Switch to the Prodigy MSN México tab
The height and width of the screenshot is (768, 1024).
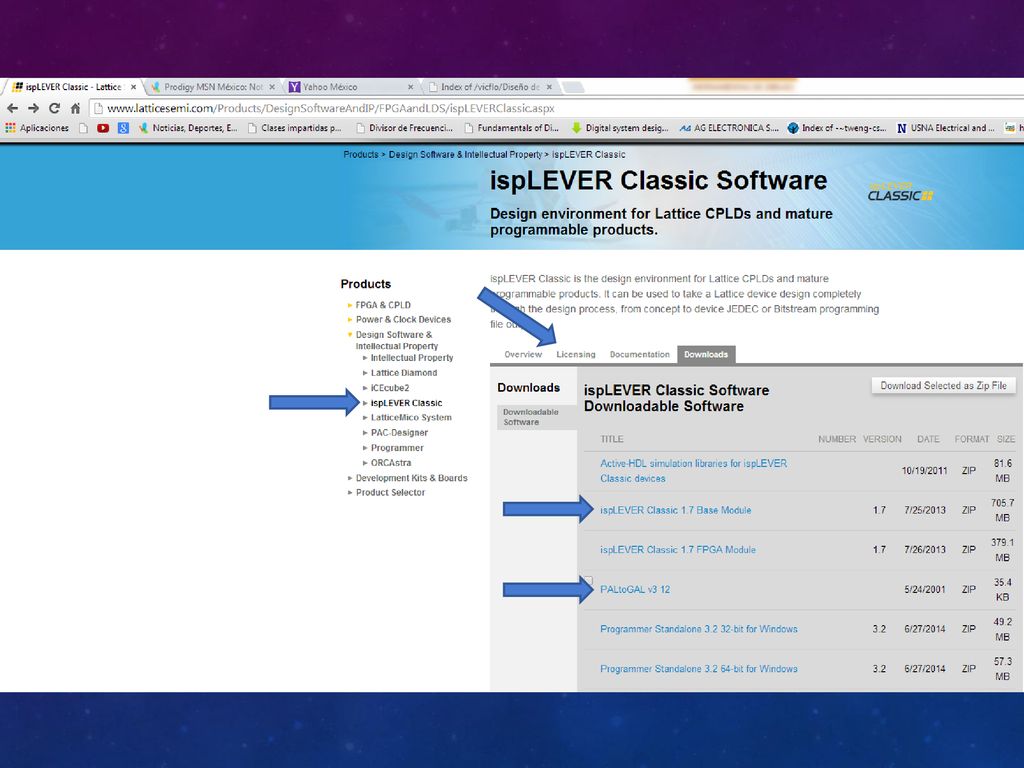[212, 87]
